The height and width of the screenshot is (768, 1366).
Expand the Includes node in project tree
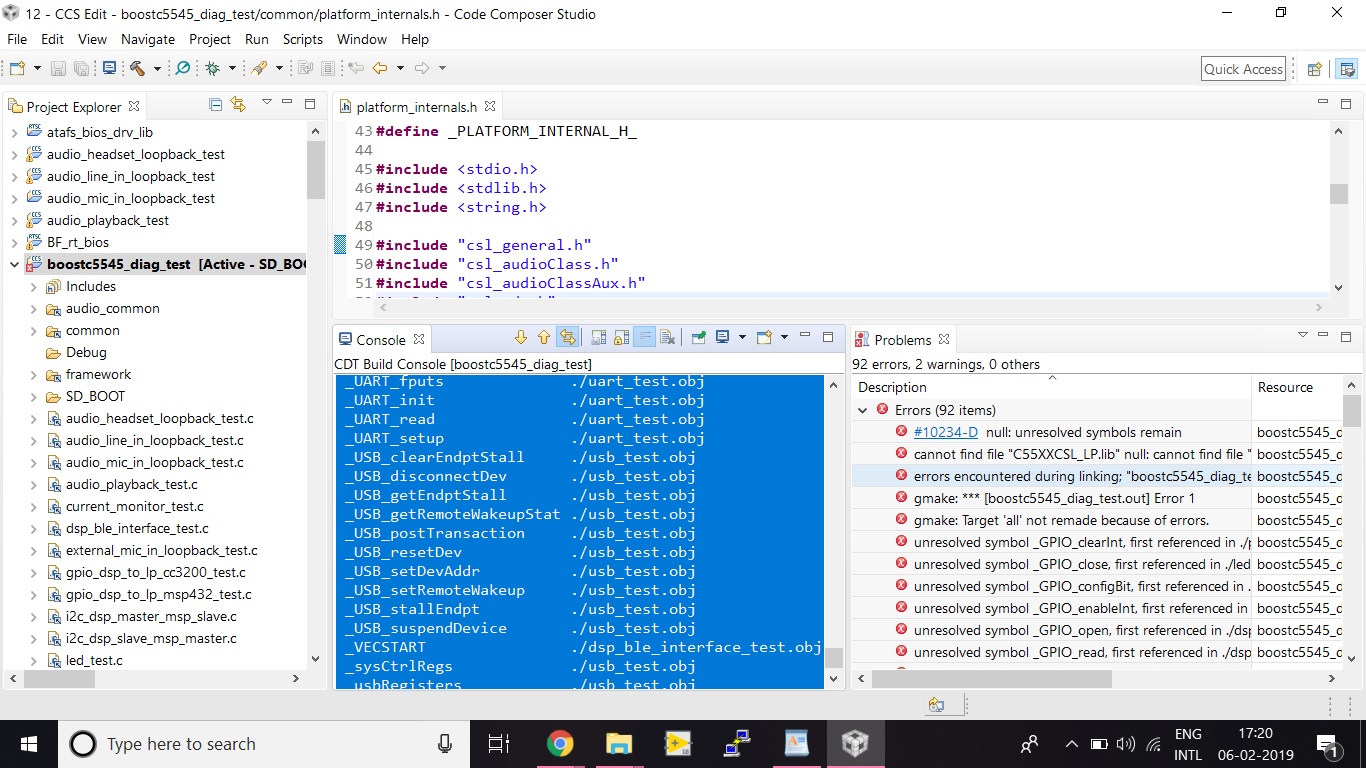pos(34,286)
